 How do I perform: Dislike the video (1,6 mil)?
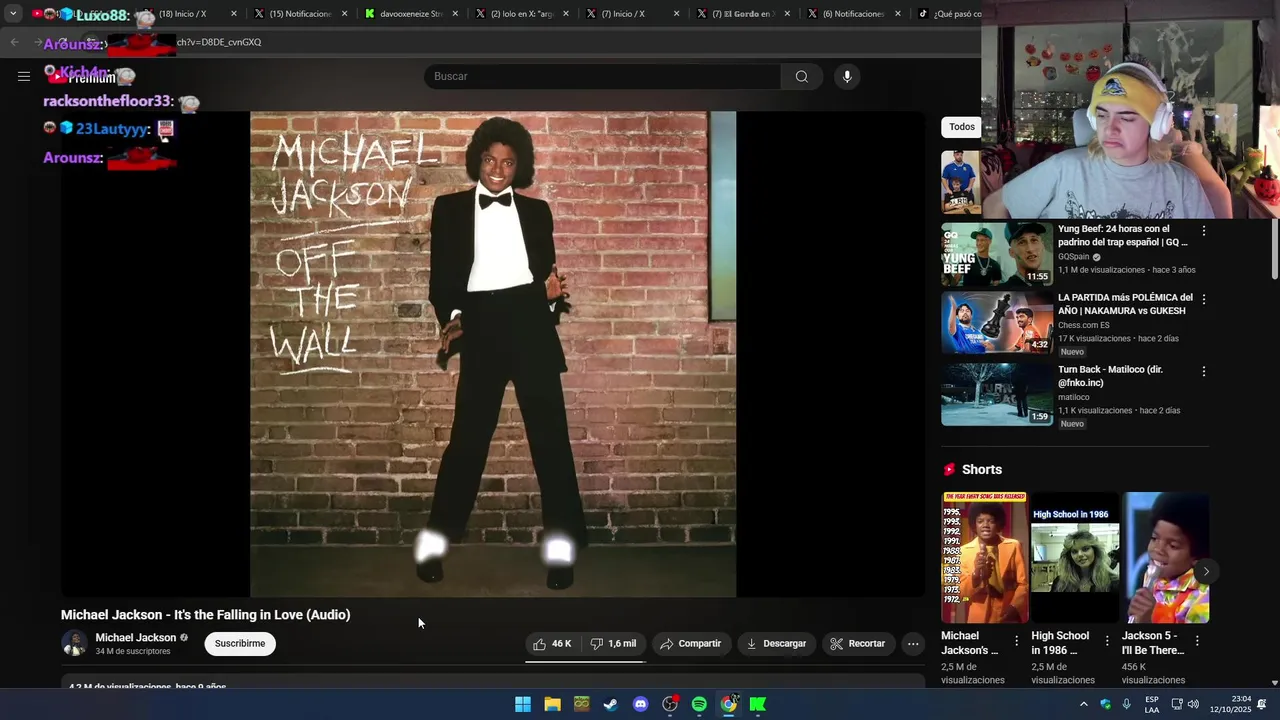[613, 644]
